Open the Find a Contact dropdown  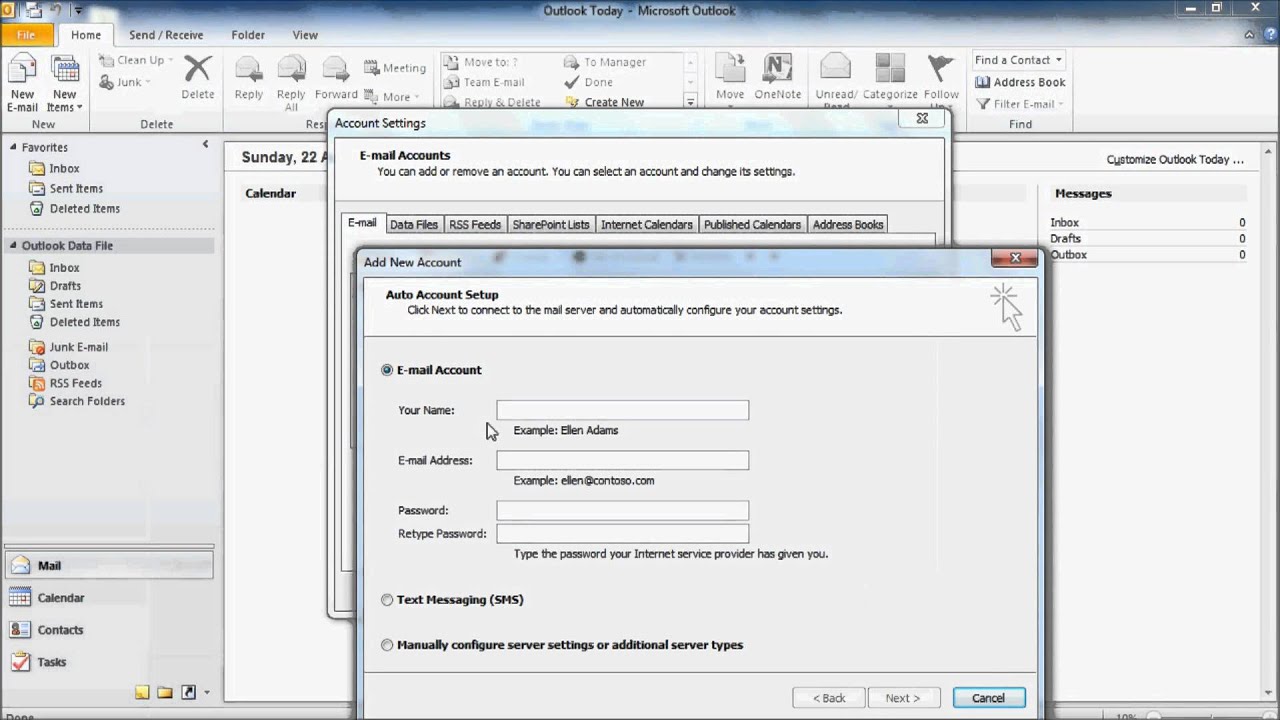(1018, 60)
